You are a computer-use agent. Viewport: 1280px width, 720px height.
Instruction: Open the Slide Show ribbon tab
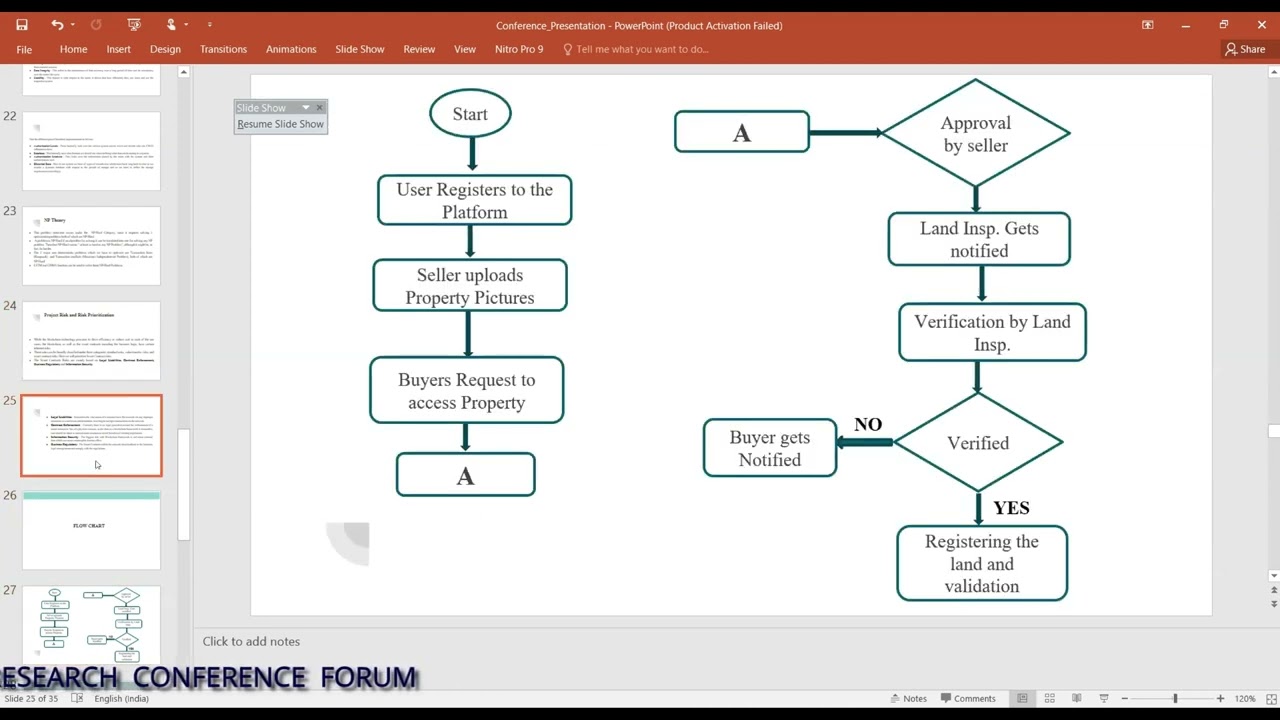(360, 49)
